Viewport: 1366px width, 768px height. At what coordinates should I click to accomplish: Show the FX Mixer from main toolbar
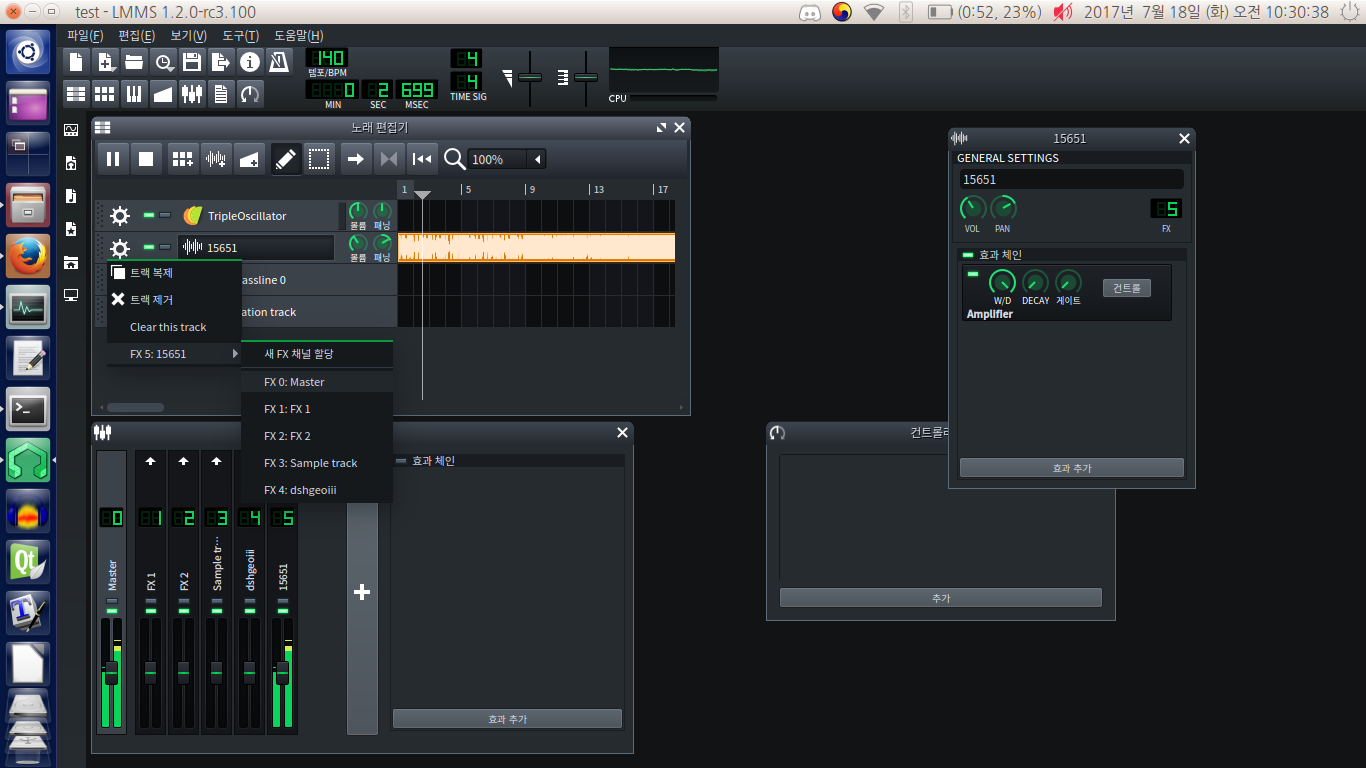click(x=192, y=94)
